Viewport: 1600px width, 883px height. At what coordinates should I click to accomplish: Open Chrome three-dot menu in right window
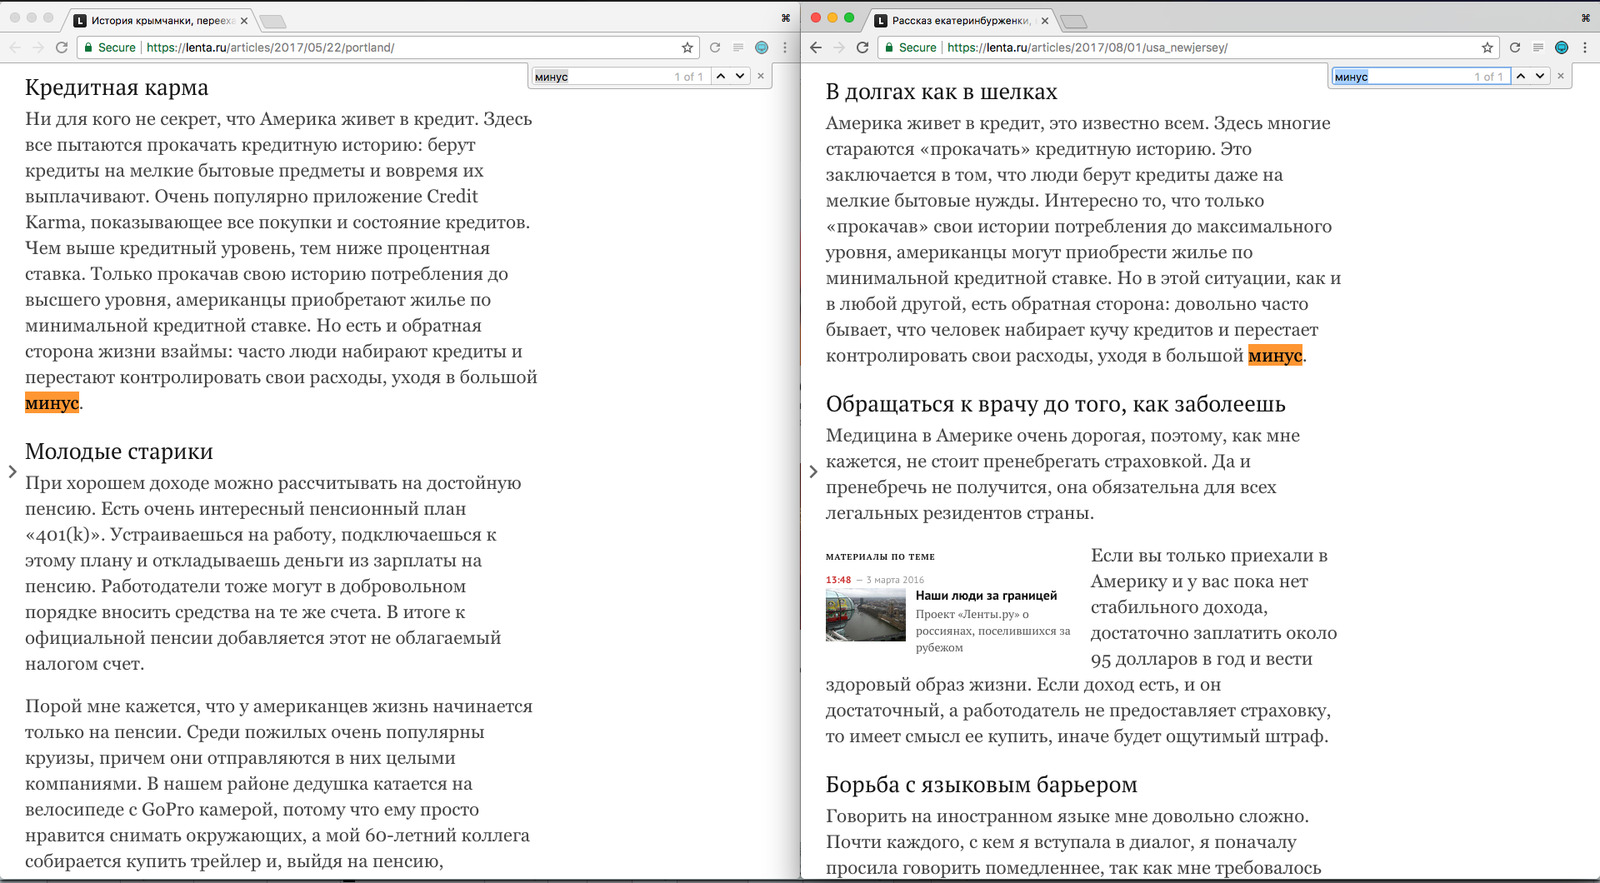[1585, 47]
